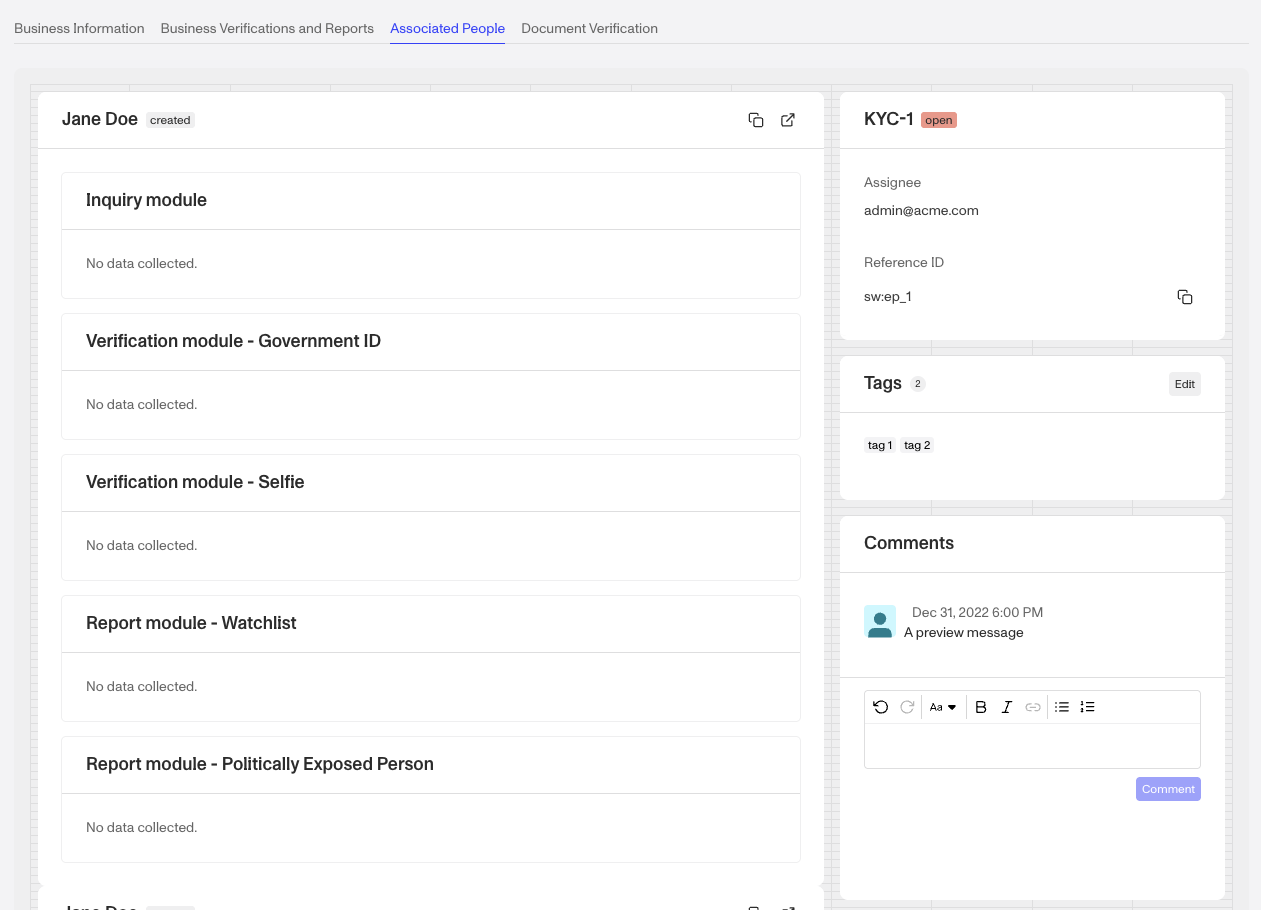This screenshot has width=1261, height=910.
Task: Click the 'tag 2' tag
Action: 917,446
